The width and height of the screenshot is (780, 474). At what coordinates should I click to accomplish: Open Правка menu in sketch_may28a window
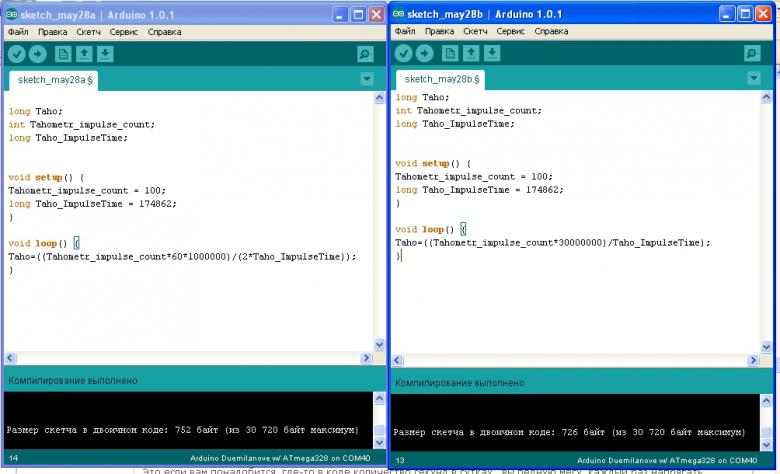pyautogui.click(x=52, y=32)
